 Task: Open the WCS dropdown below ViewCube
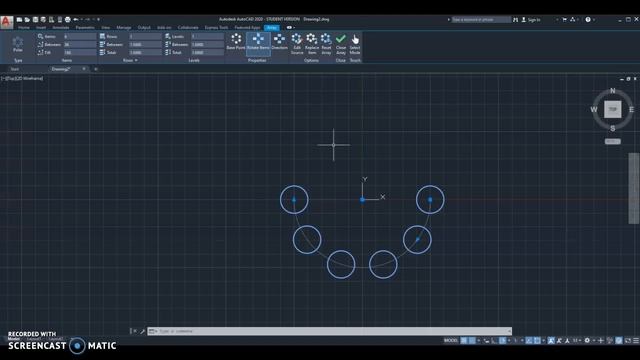[612, 141]
